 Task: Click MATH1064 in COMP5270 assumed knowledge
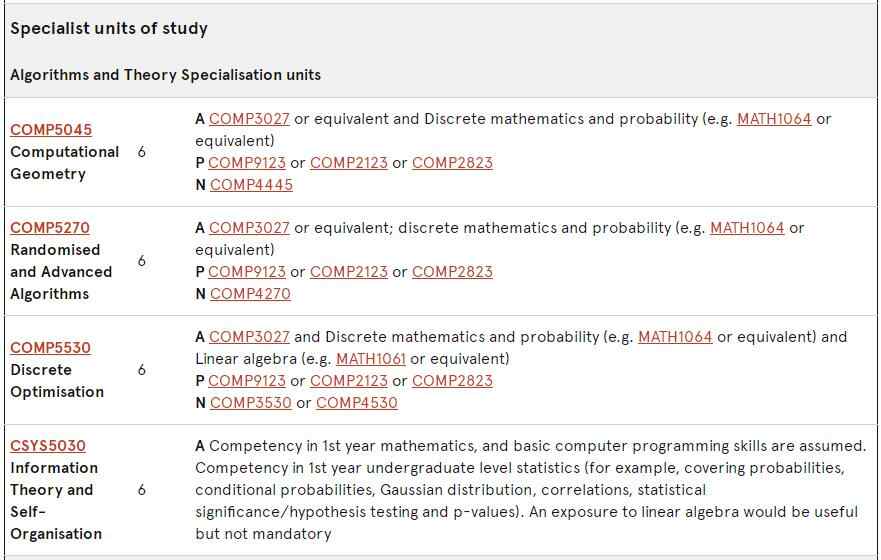click(747, 228)
